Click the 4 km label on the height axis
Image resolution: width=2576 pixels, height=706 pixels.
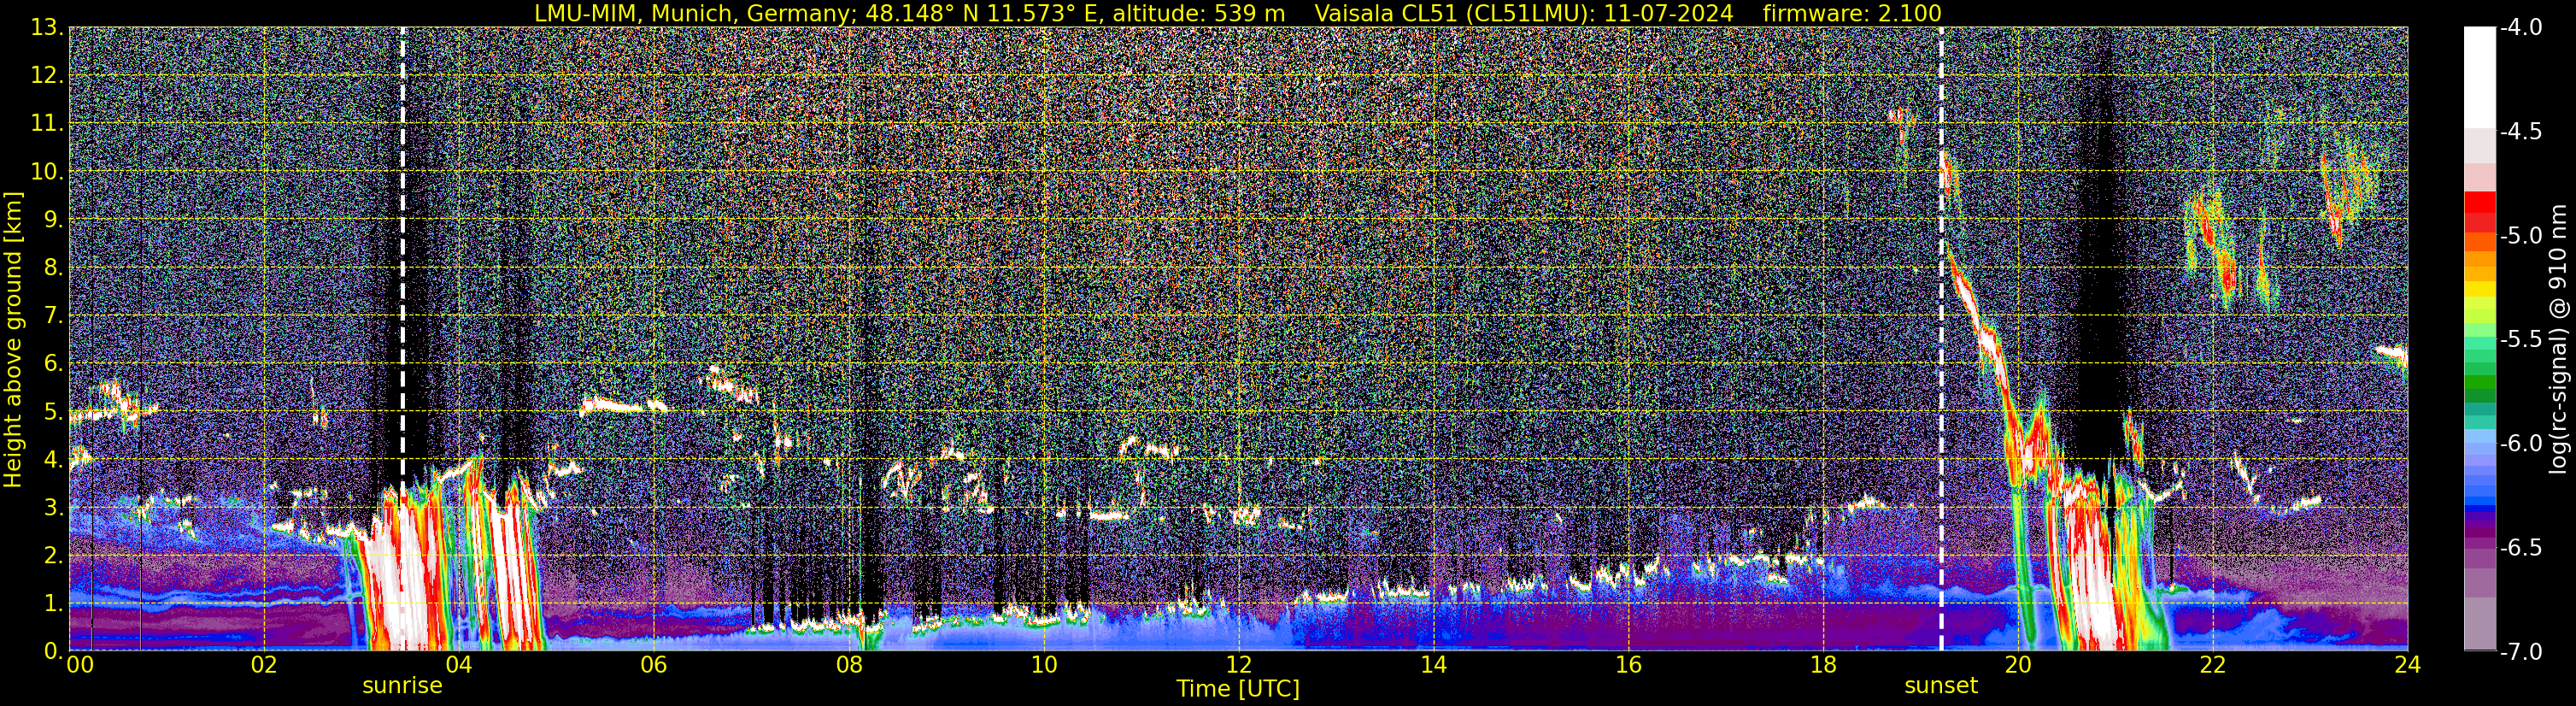pyautogui.click(x=54, y=459)
